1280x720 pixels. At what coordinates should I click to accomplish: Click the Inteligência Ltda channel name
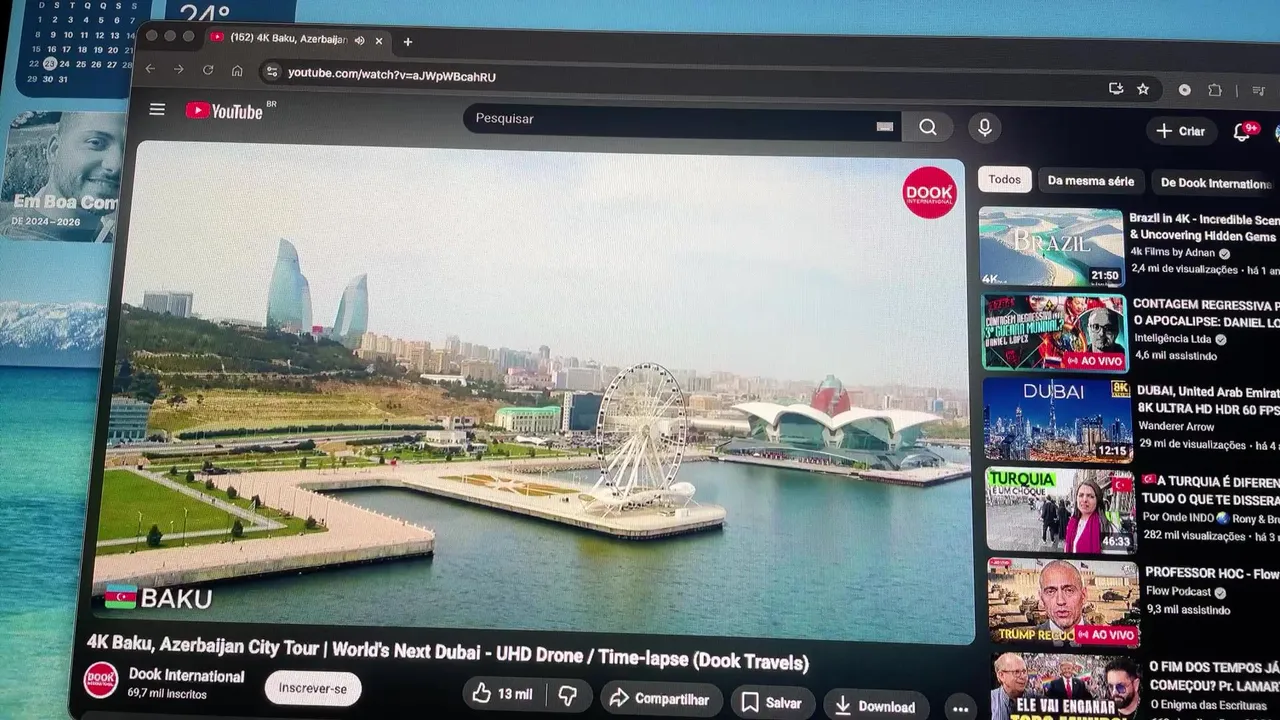point(1175,339)
